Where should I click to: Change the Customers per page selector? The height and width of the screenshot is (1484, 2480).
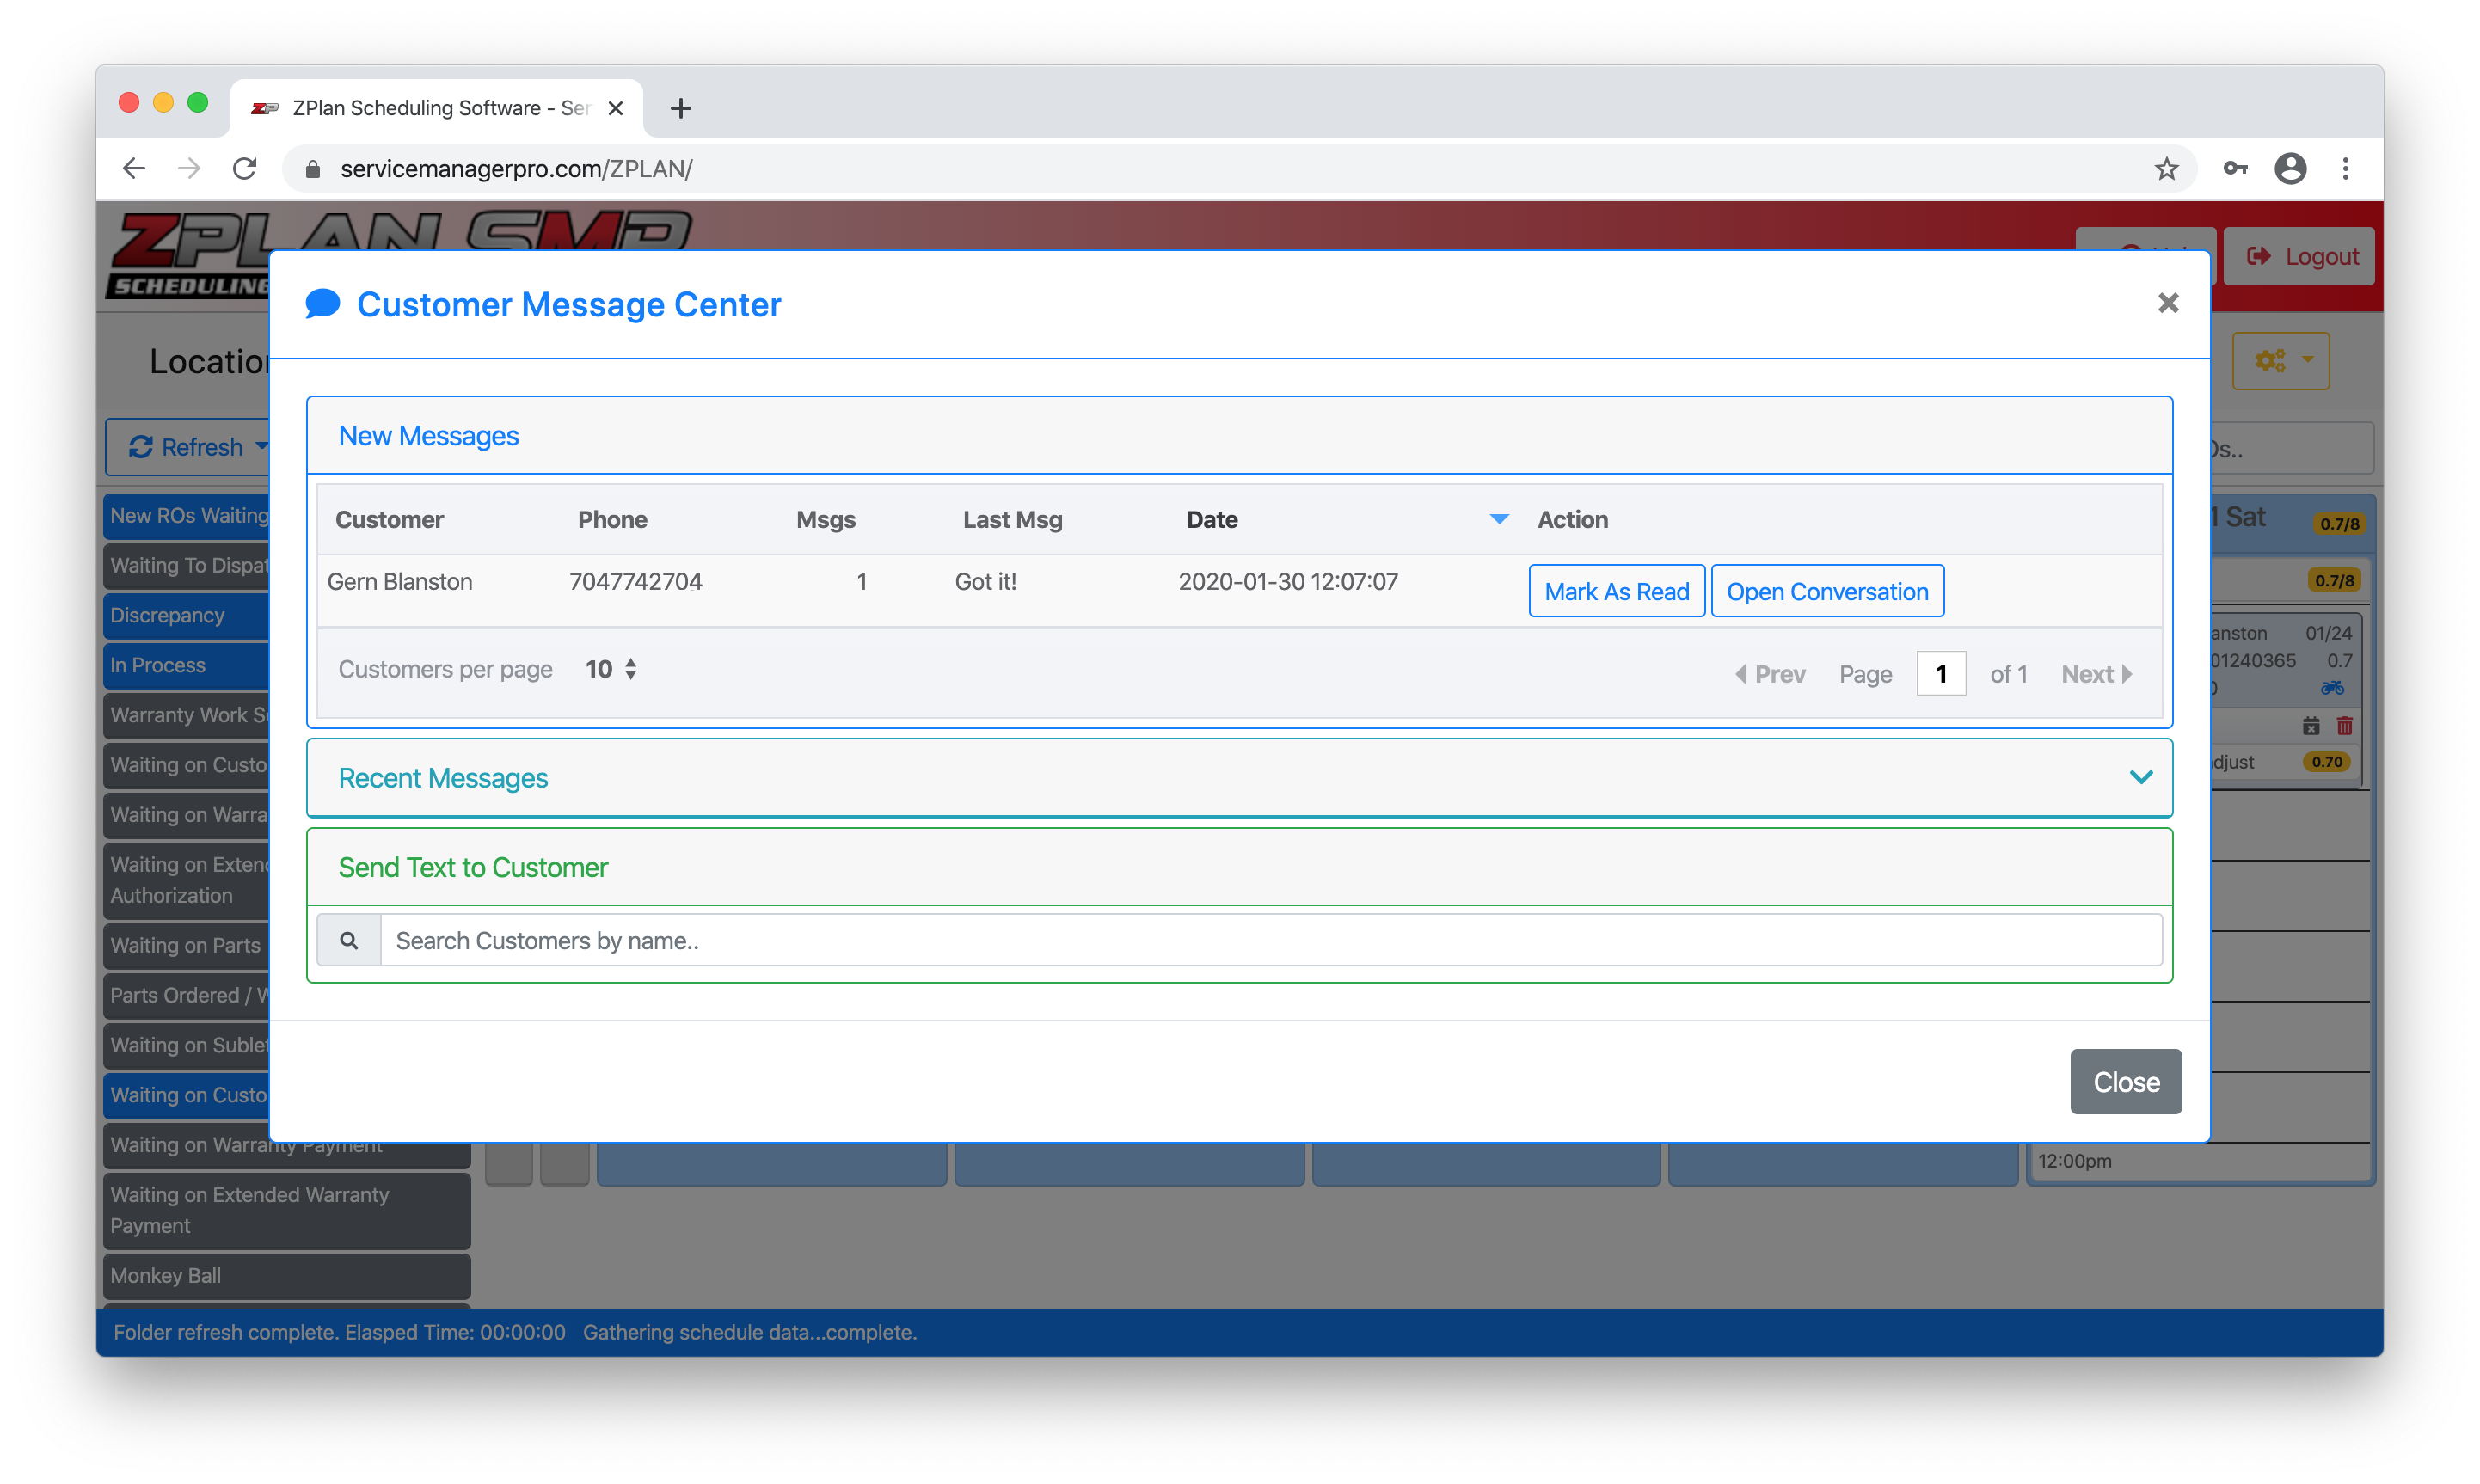coord(611,669)
